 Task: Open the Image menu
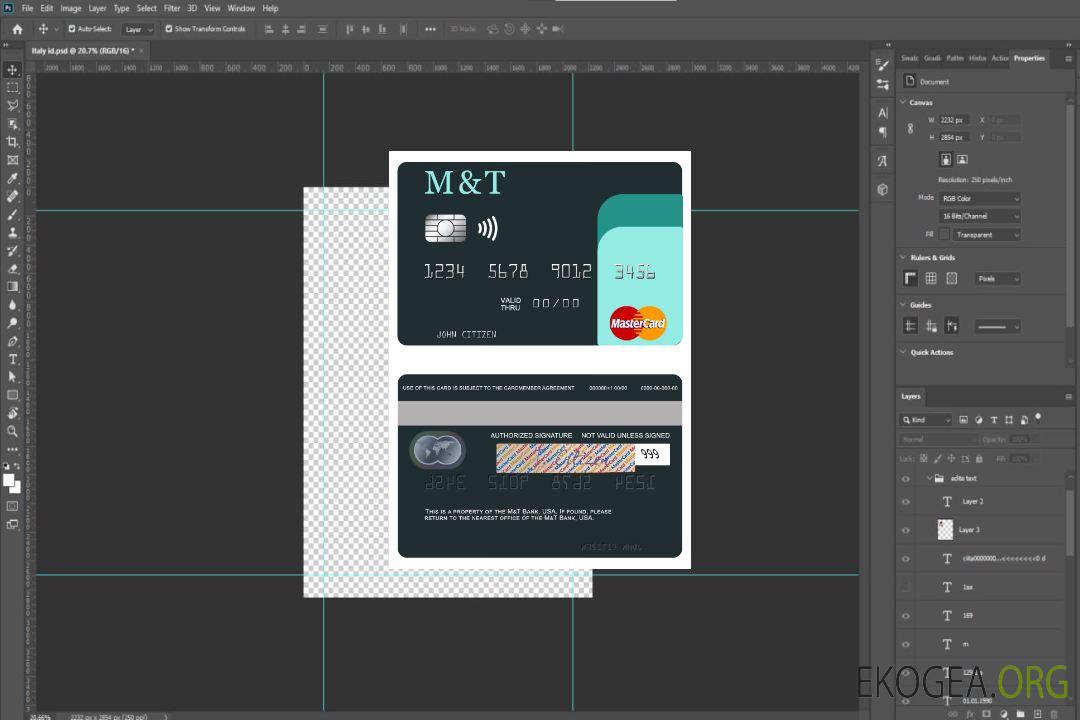click(x=70, y=8)
